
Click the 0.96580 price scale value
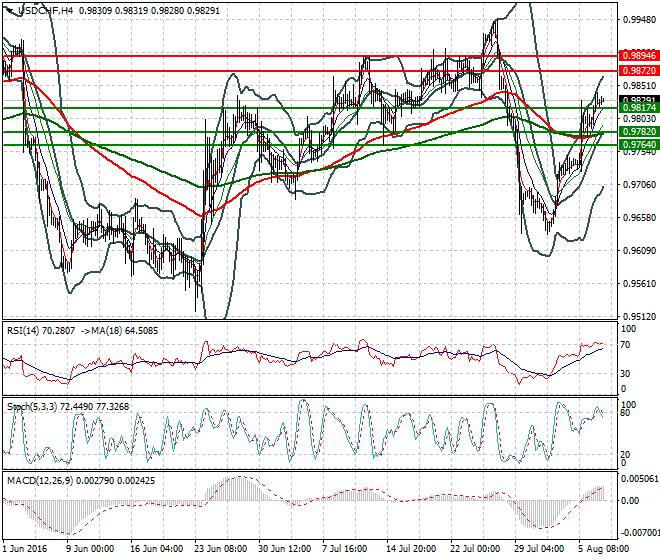(639, 218)
